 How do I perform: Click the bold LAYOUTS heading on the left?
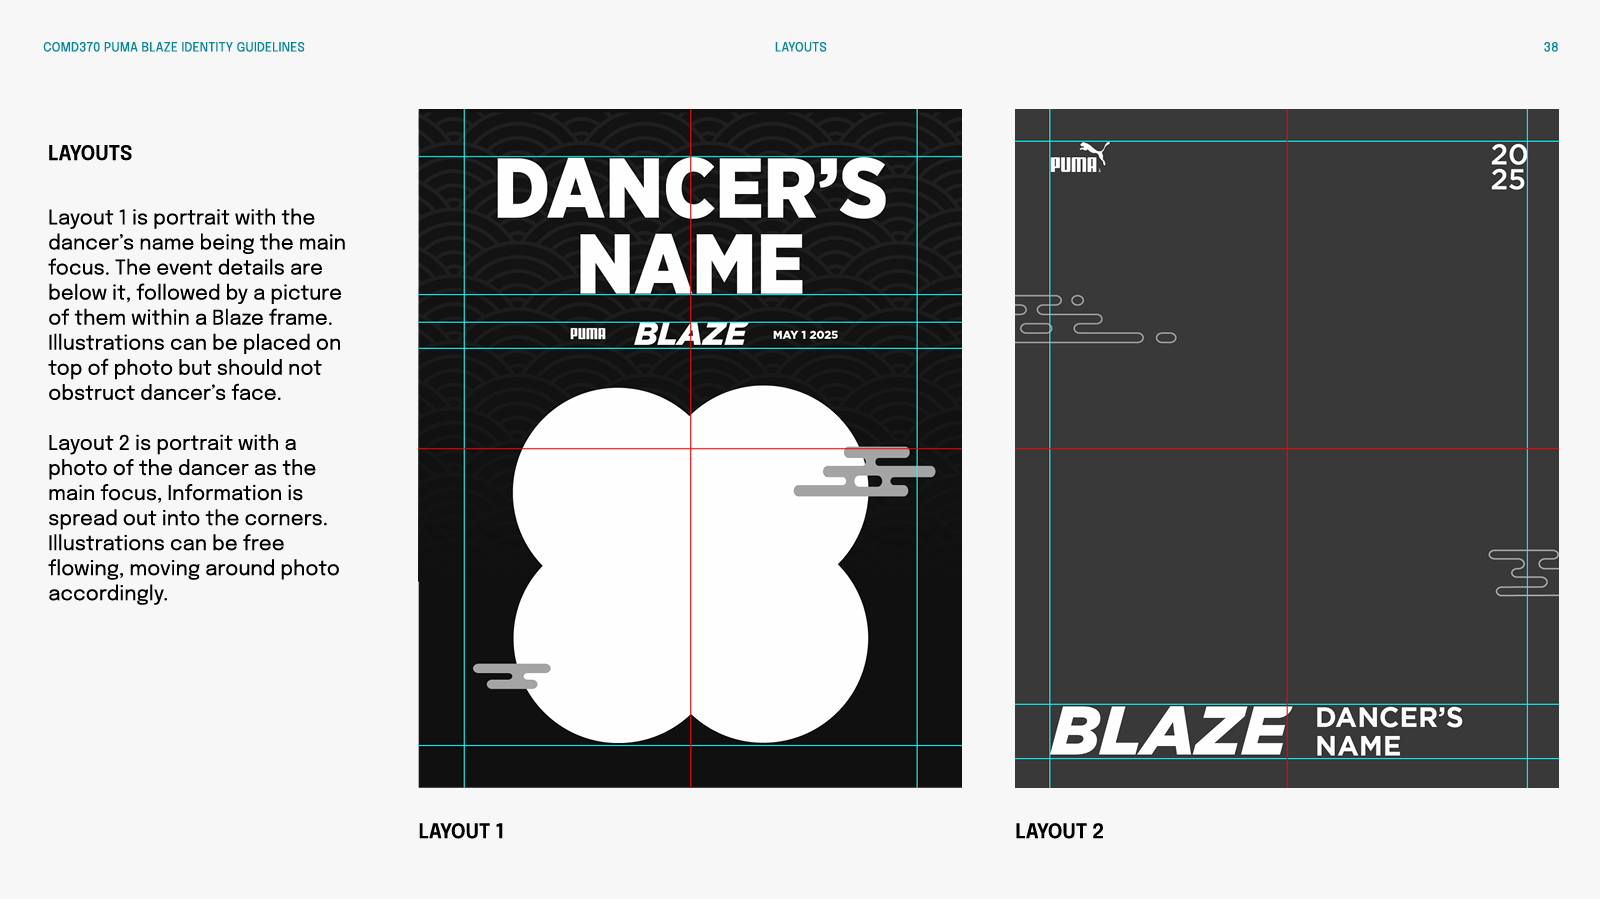coord(90,153)
